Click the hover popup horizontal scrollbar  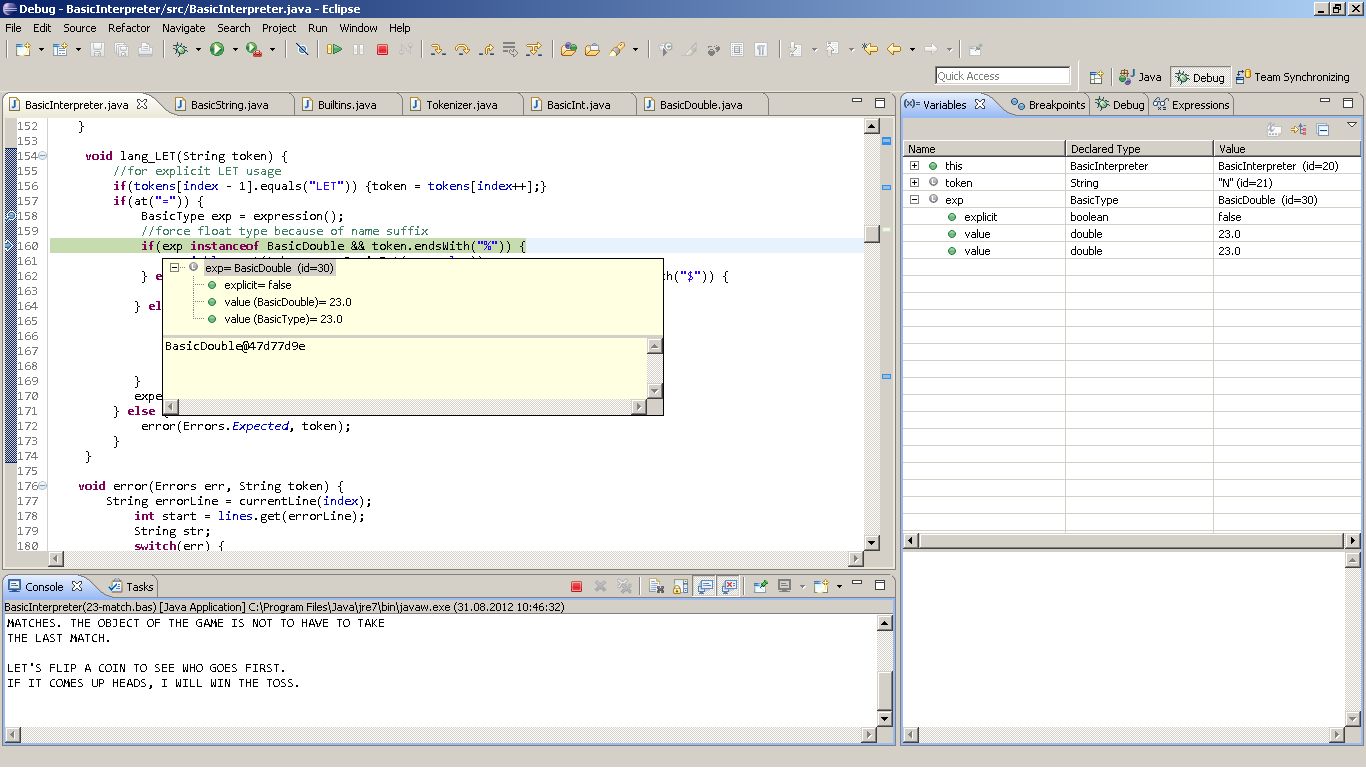(x=405, y=406)
